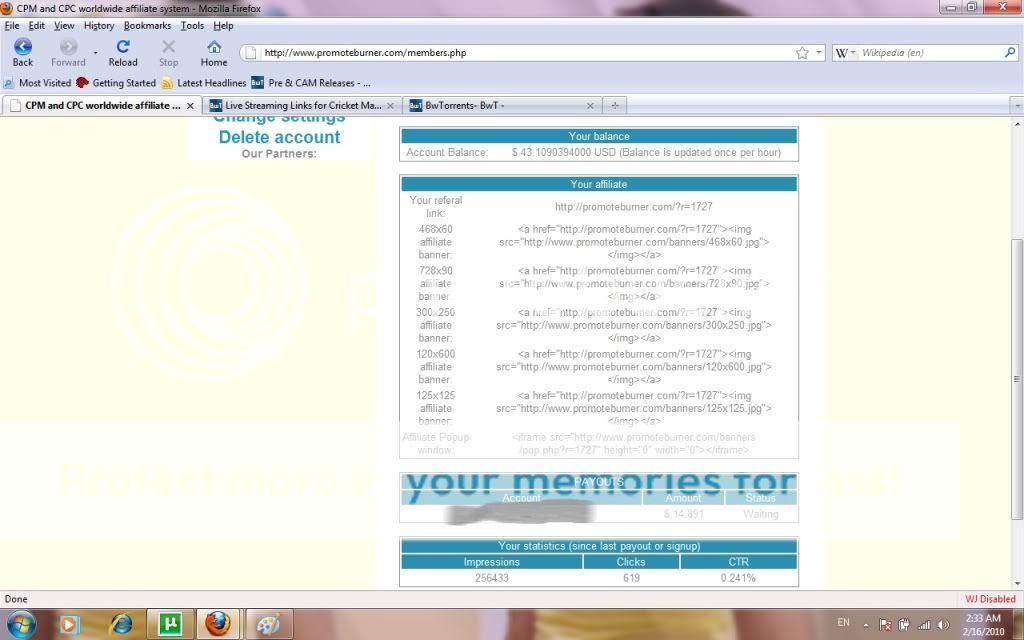
Task: Open the Help menu
Action: pos(223,25)
